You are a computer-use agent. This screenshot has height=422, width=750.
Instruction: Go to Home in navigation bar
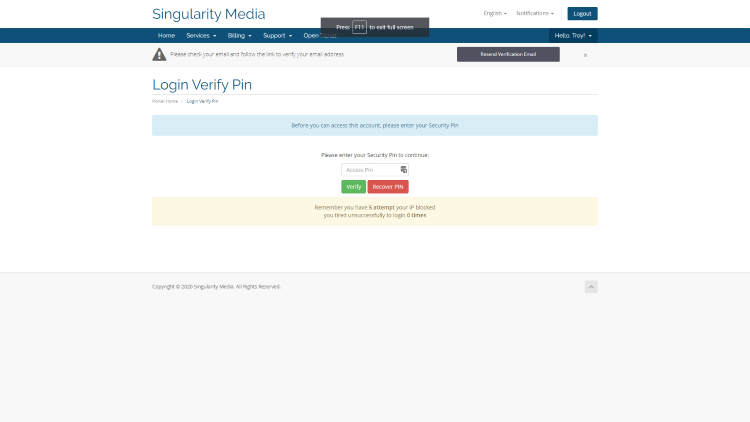(x=166, y=35)
